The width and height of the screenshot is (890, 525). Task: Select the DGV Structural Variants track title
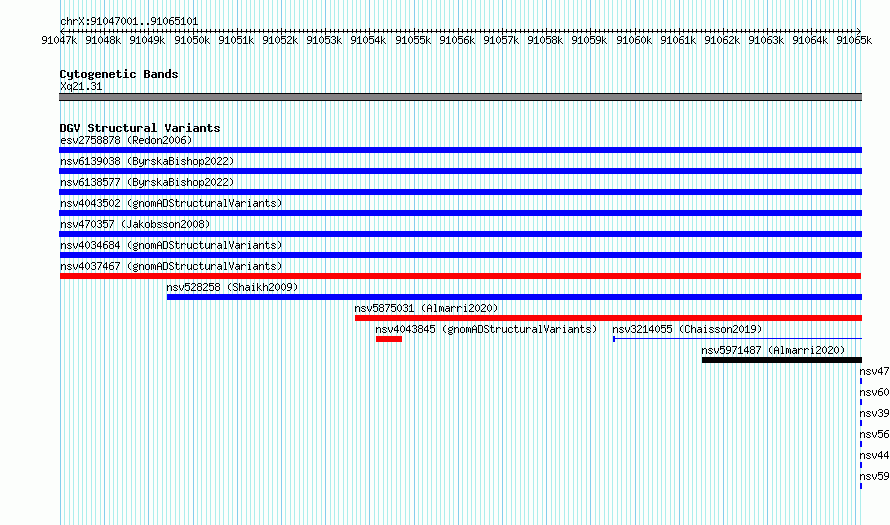[x=140, y=128]
